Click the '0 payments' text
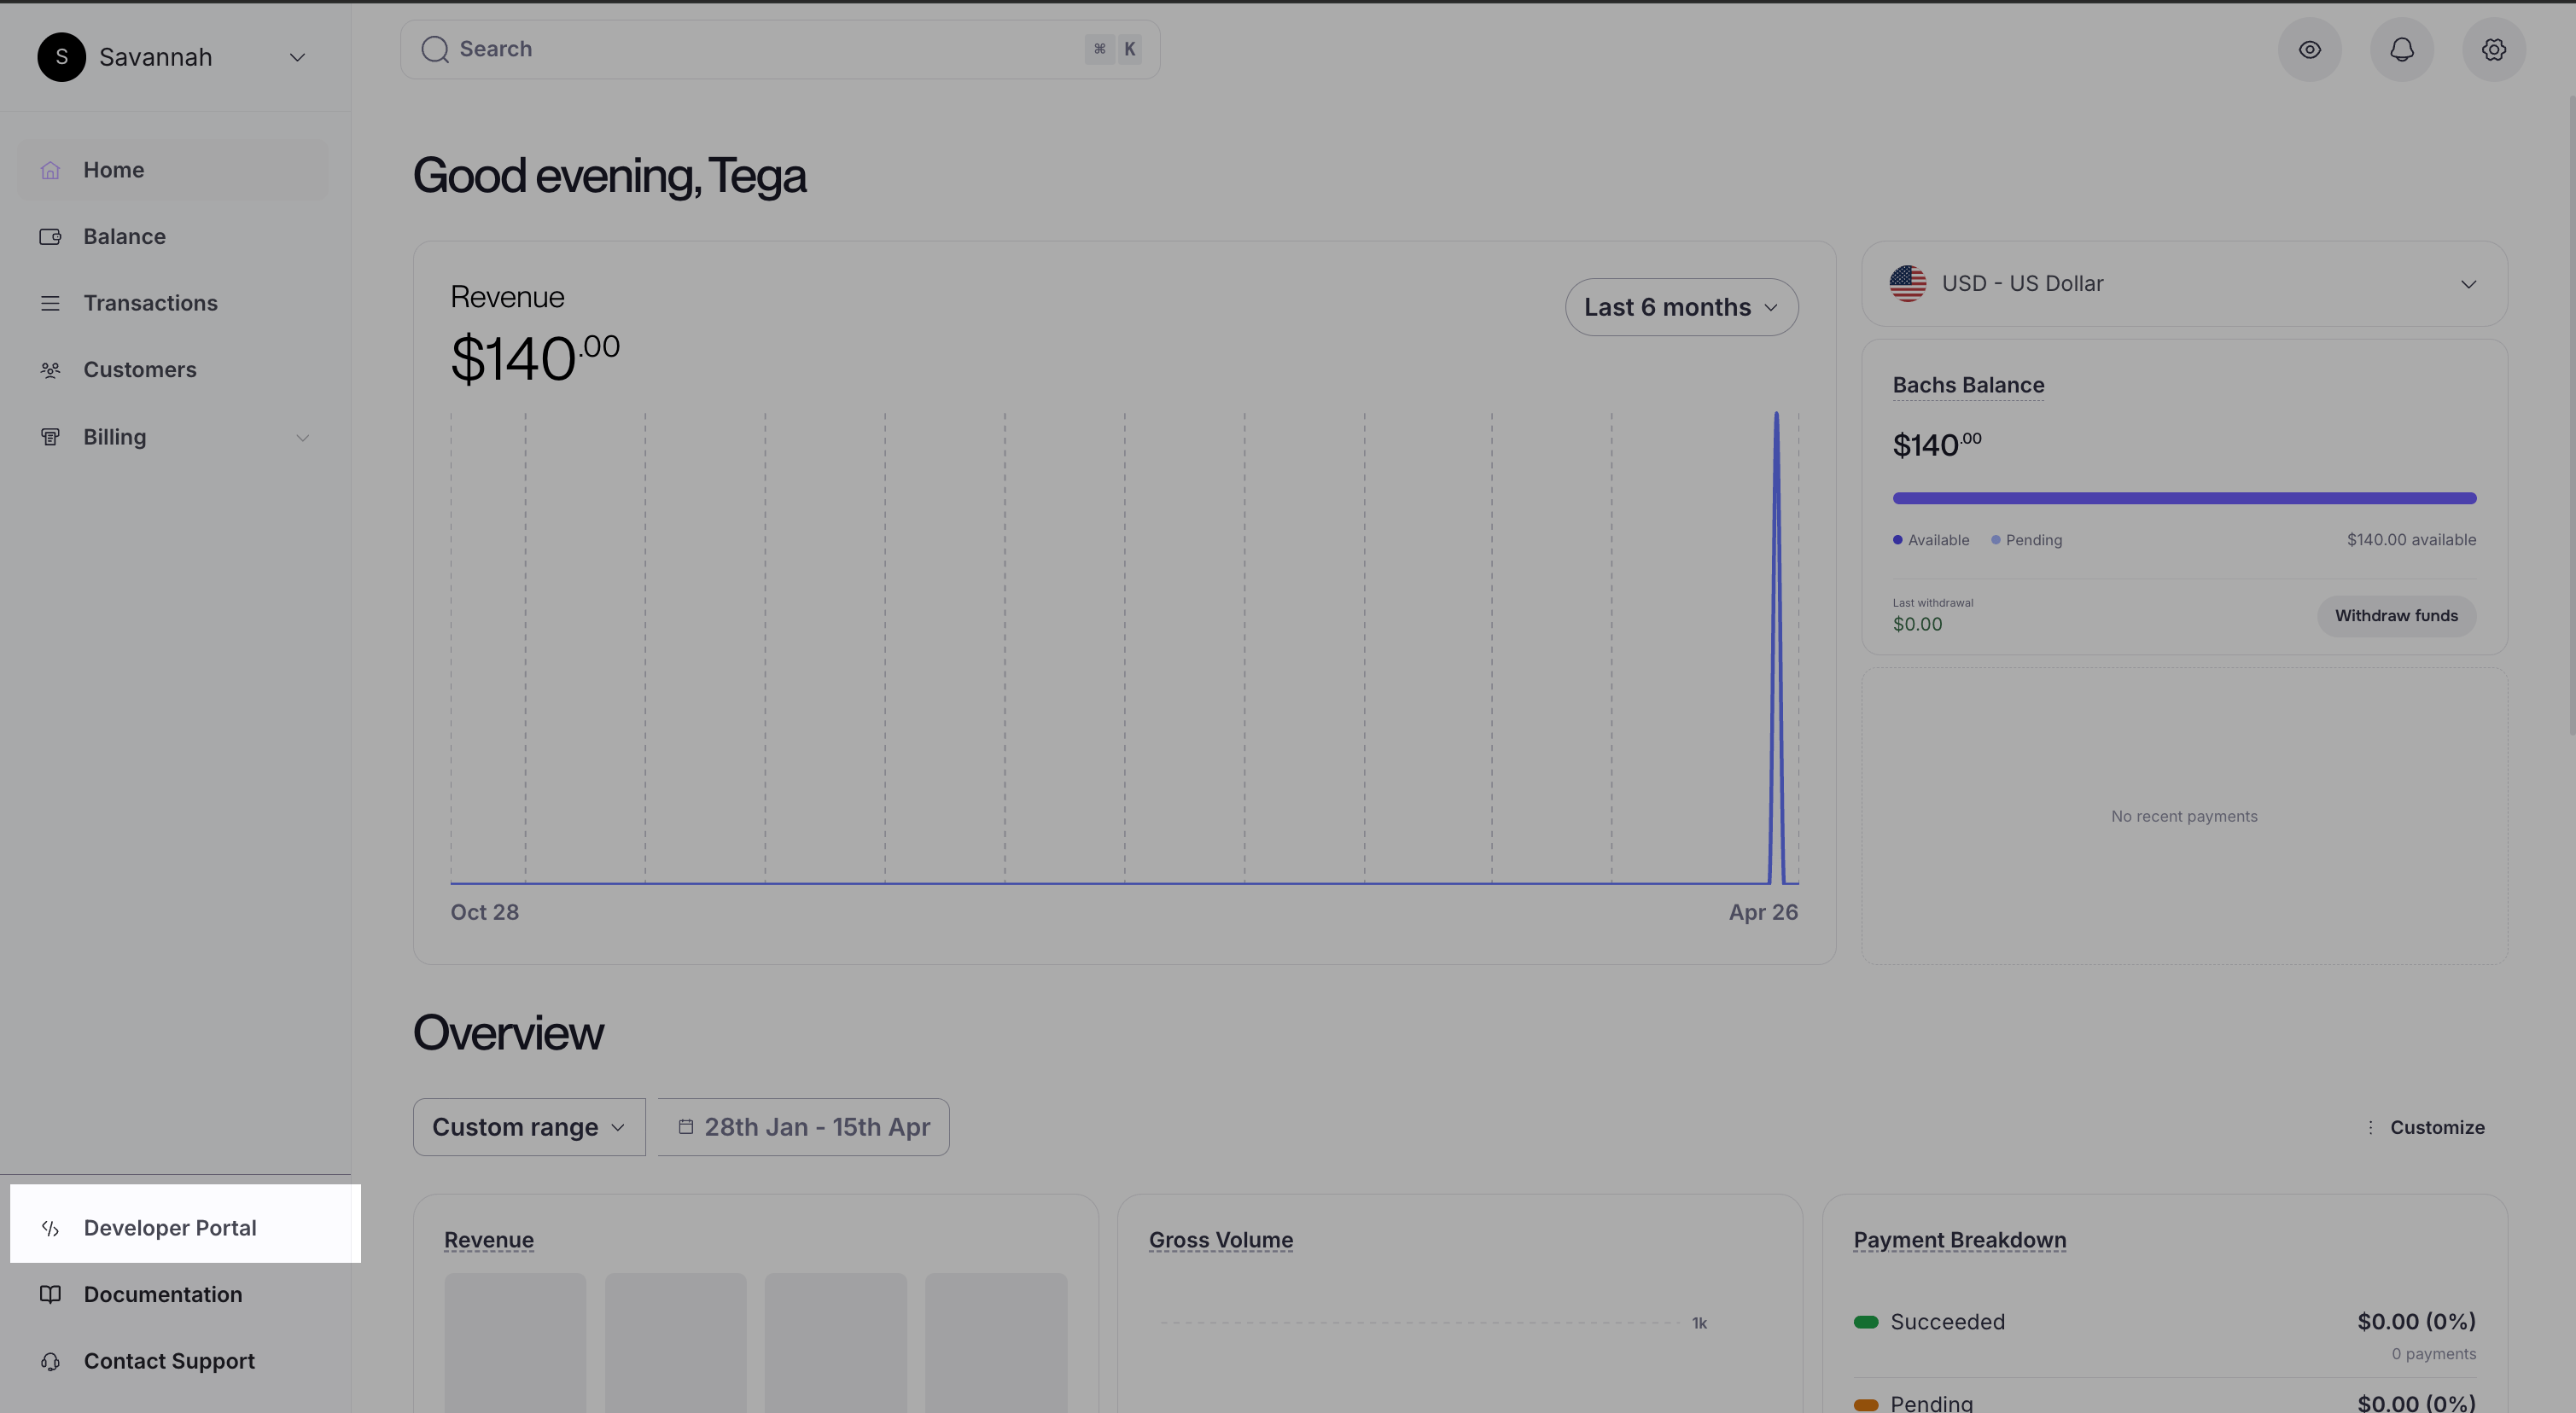The image size is (2576, 1413). point(2433,1354)
